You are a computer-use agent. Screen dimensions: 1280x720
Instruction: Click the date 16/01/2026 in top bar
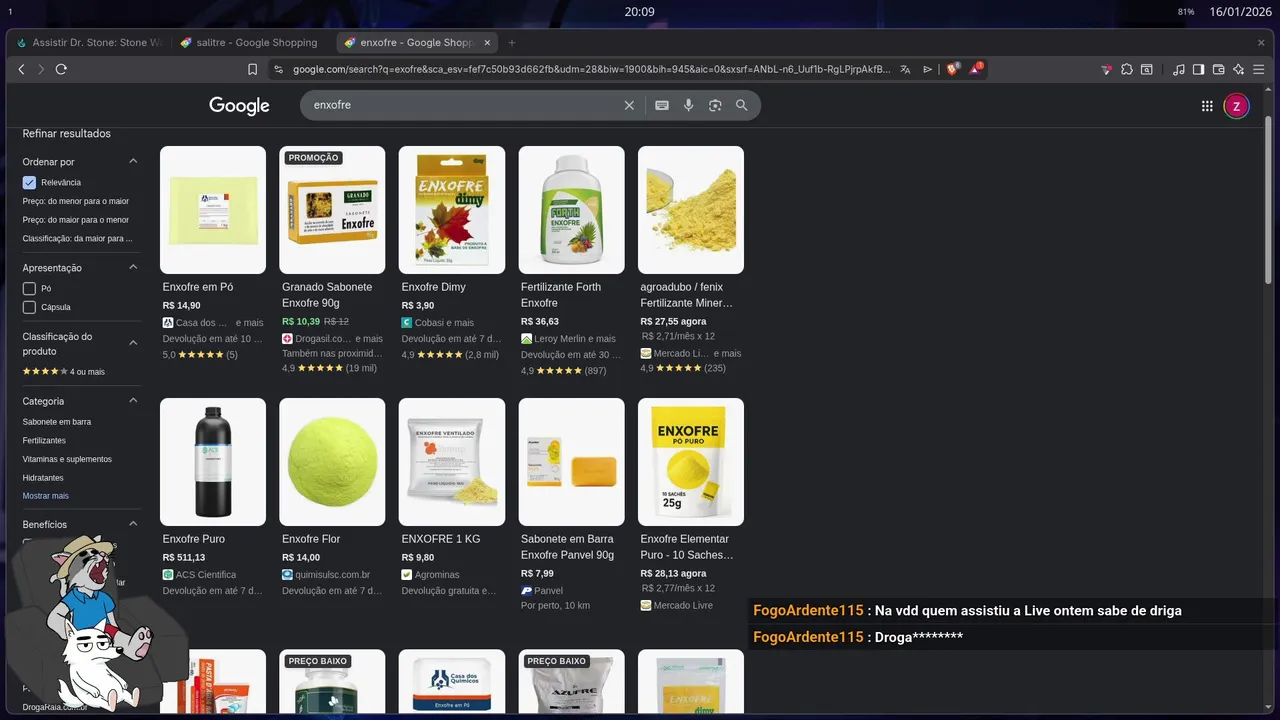pos(1240,12)
